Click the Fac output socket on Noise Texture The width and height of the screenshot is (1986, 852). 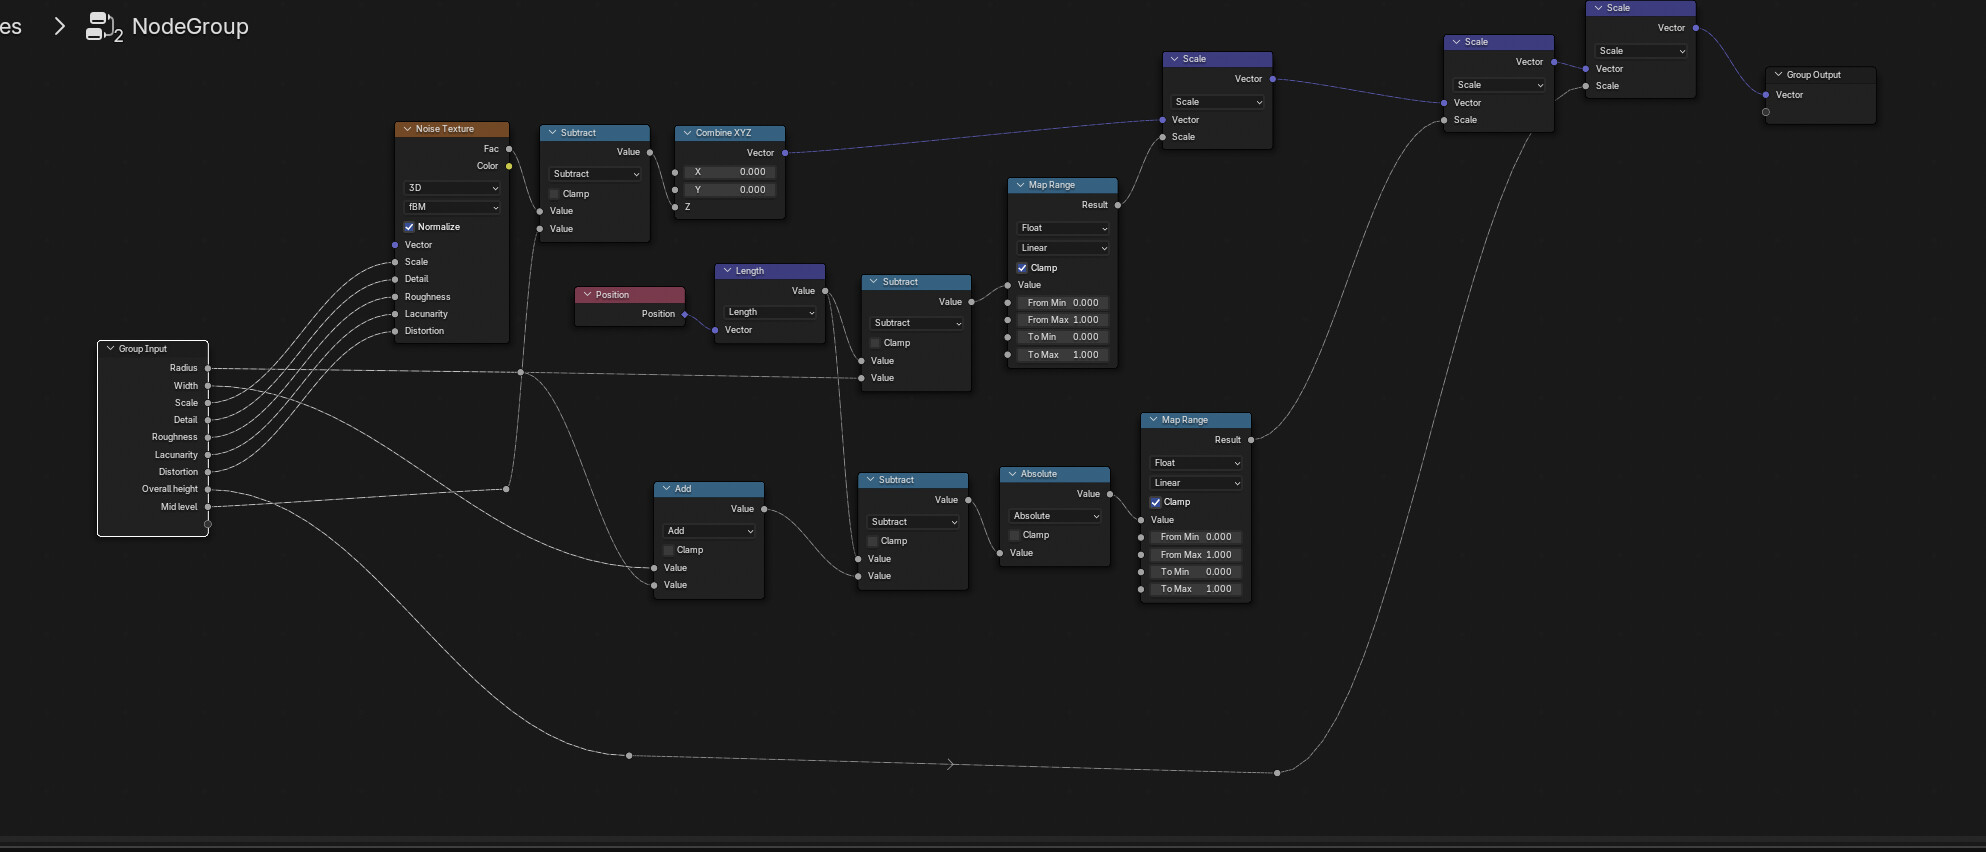point(509,149)
